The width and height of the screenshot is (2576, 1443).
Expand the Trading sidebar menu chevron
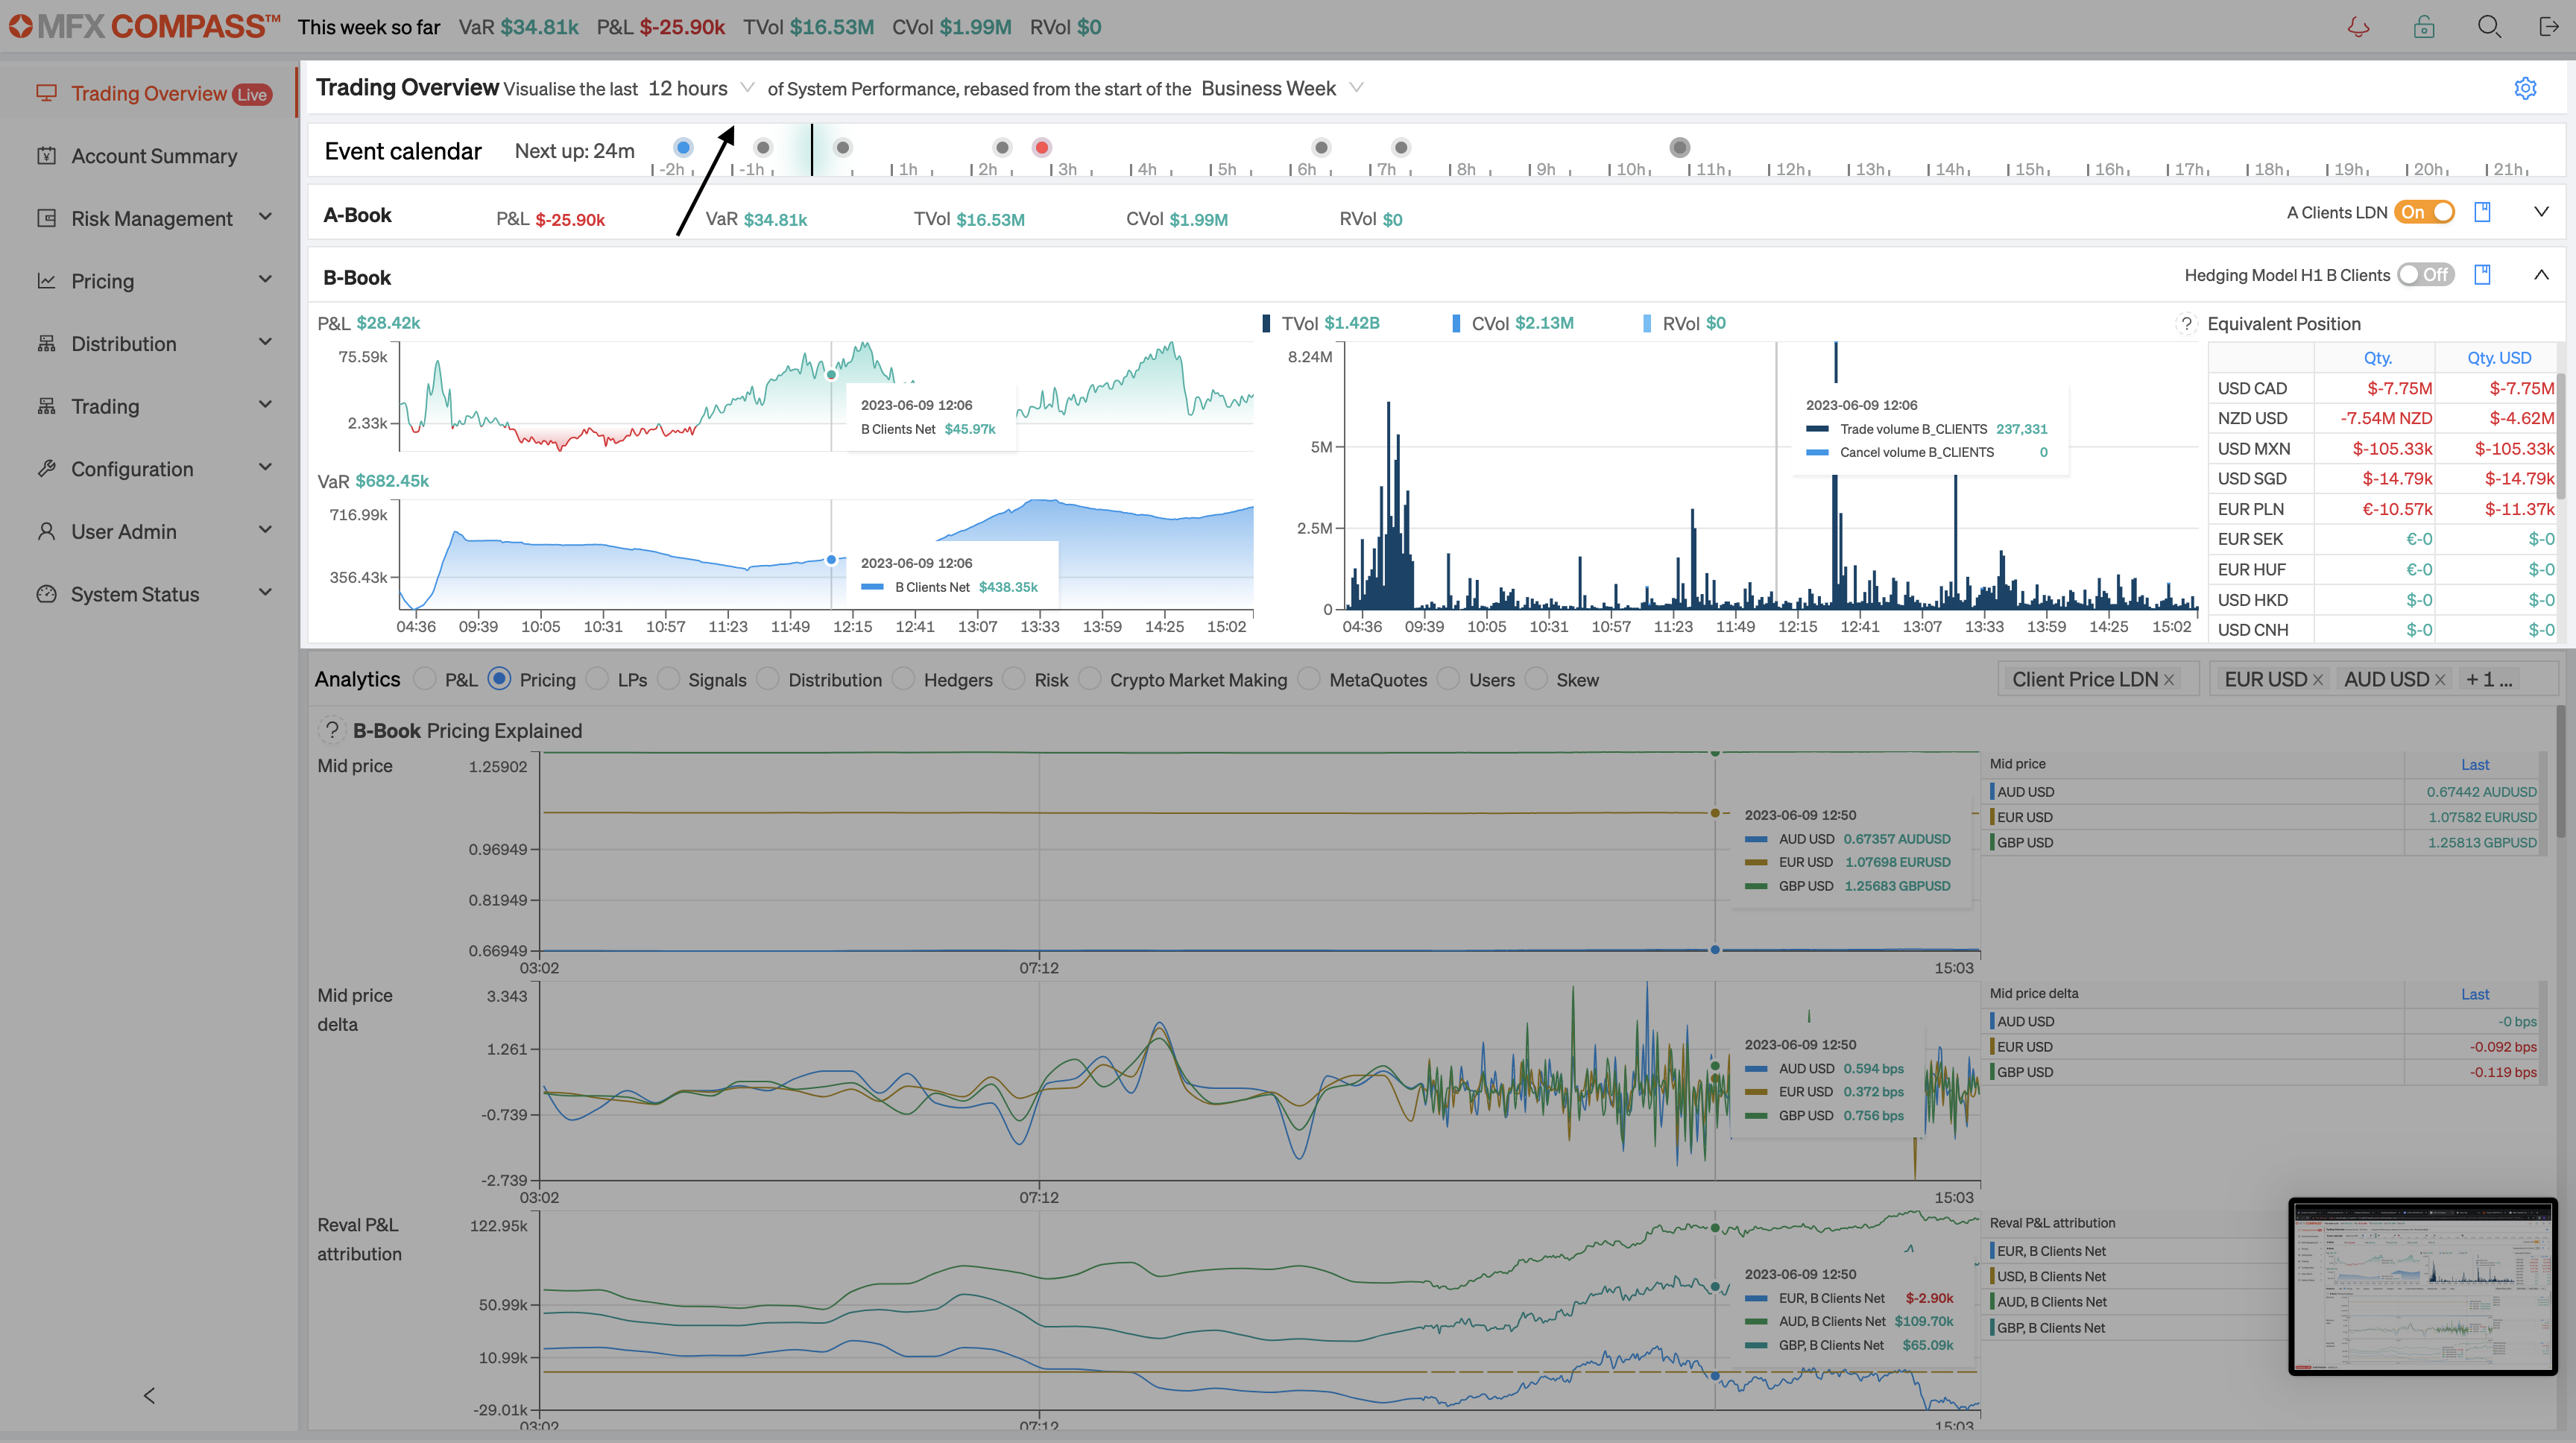(x=265, y=405)
